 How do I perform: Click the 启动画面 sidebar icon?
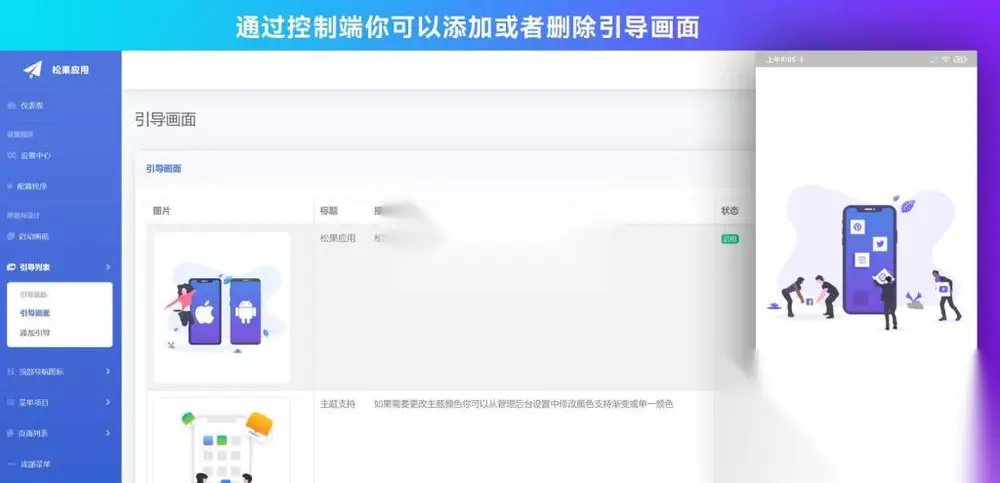11,236
